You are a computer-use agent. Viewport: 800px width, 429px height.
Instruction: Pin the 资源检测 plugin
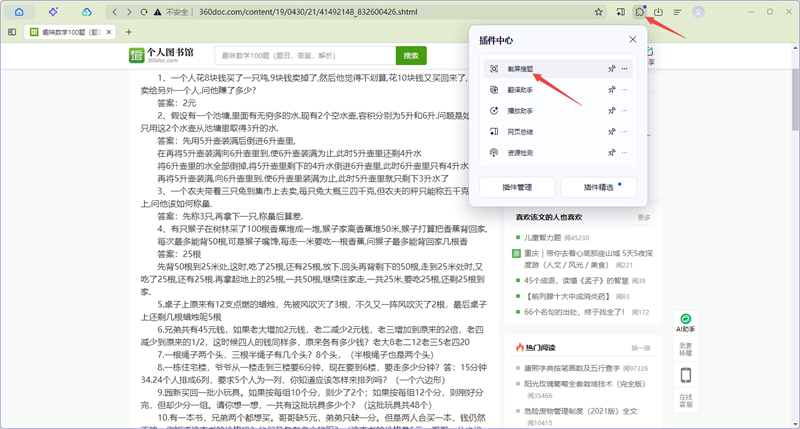point(611,153)
